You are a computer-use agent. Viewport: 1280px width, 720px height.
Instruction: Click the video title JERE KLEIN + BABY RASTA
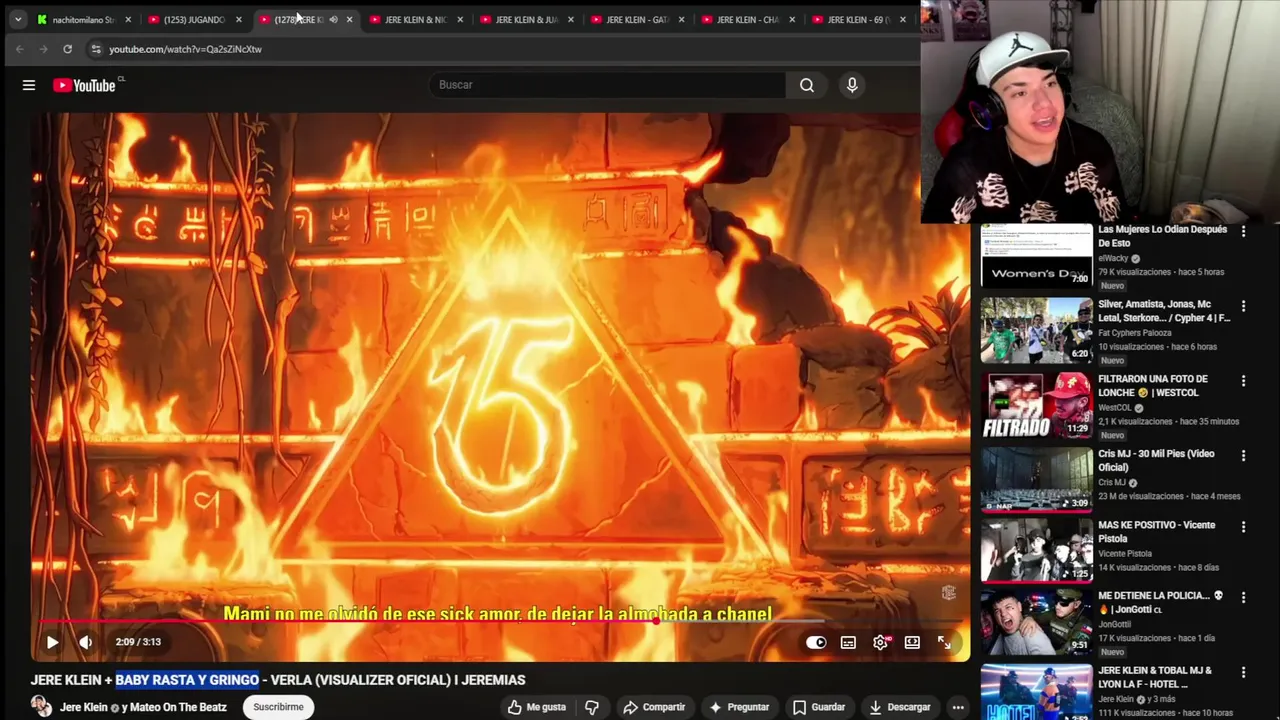point(278,680)
